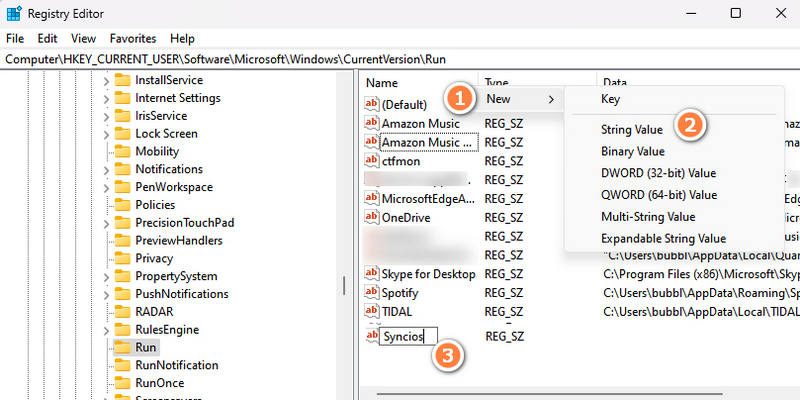Image resolution: width=800 pixels, height=400 pixels.
Task: Open the New submenu in context menu
Action: (519, 99)
